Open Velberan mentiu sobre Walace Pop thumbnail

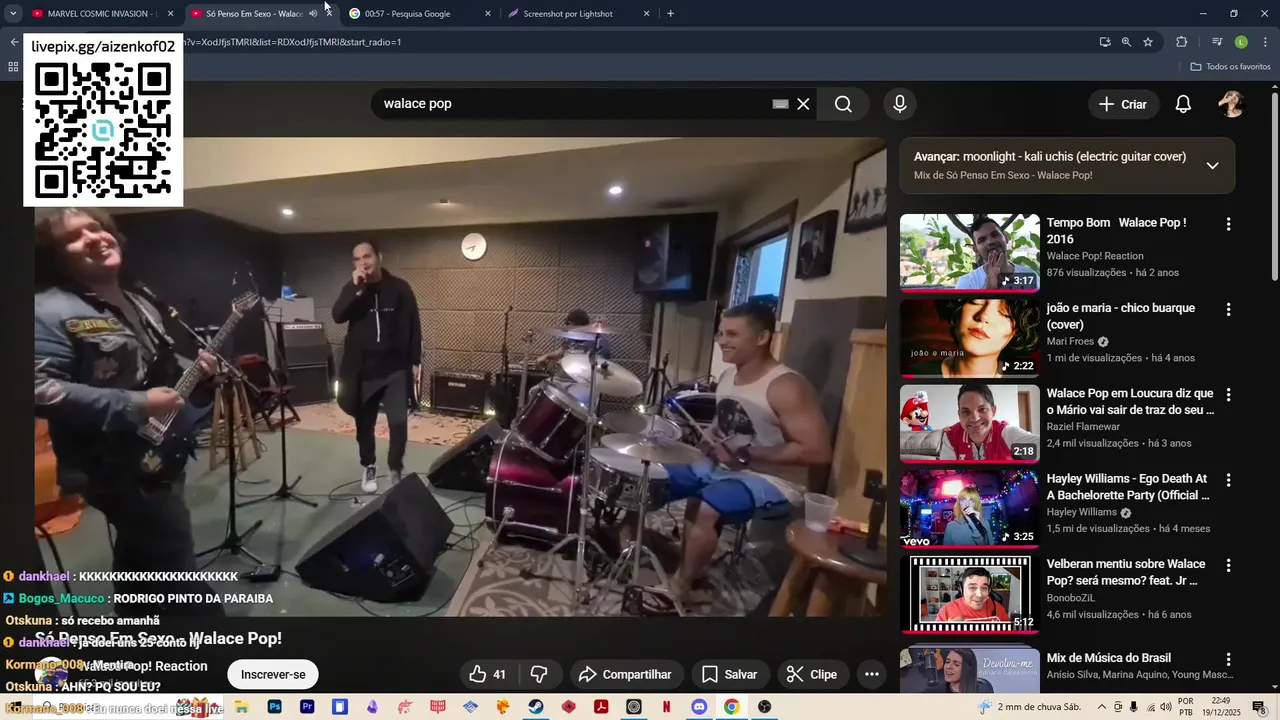(x=970, y=594)
